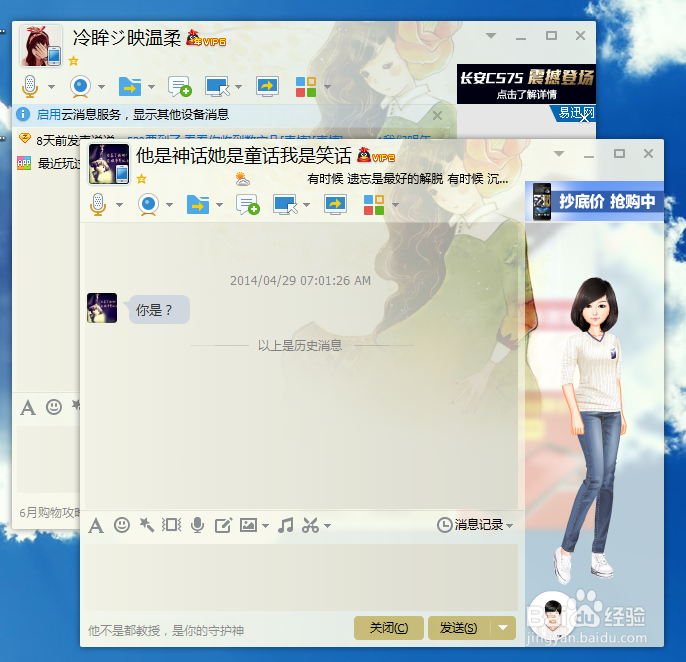Viewport: 686px width, 662px height.
Task: Expand picture send options arrow
Action: 265,525
